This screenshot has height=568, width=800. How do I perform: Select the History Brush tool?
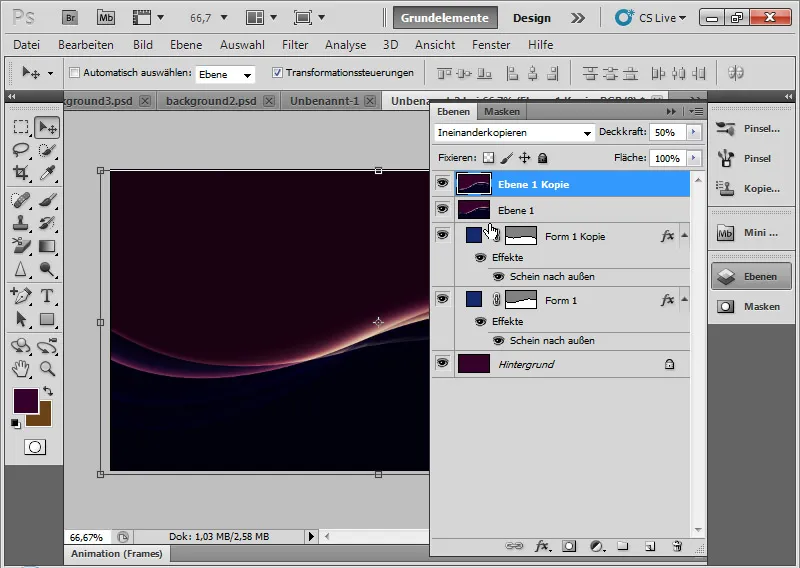pyautogui.click(x=47, y=223)
